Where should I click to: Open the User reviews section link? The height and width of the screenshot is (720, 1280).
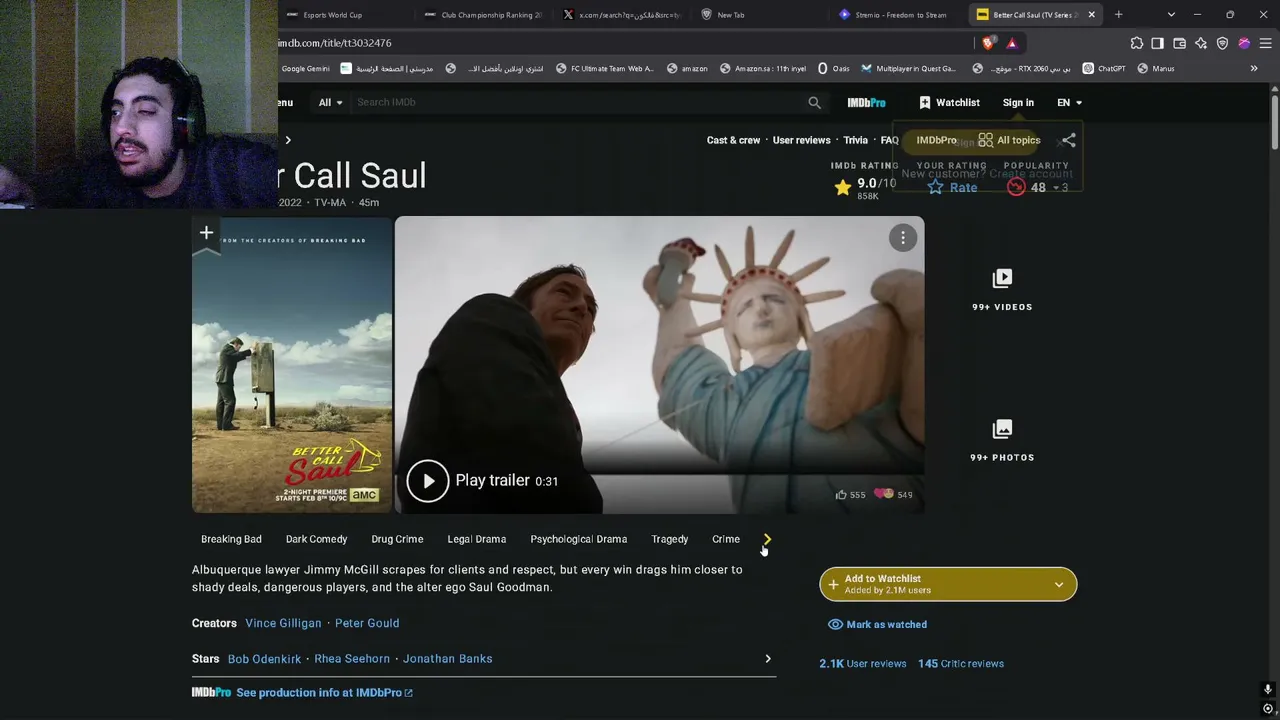coord(801,140)
